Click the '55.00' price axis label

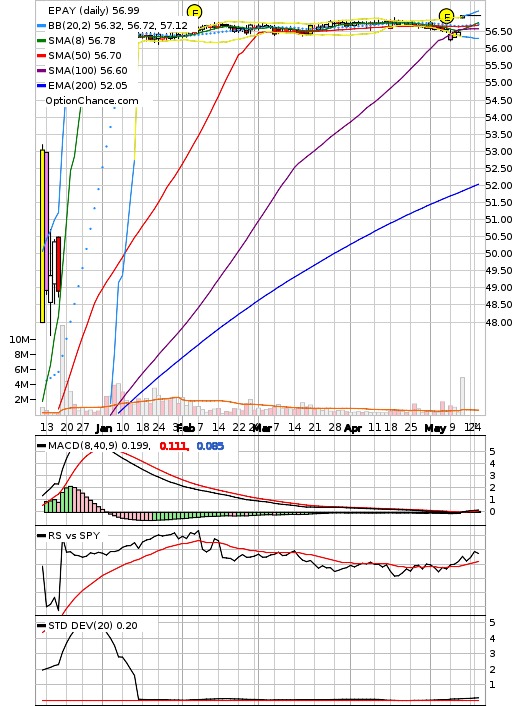499,82
